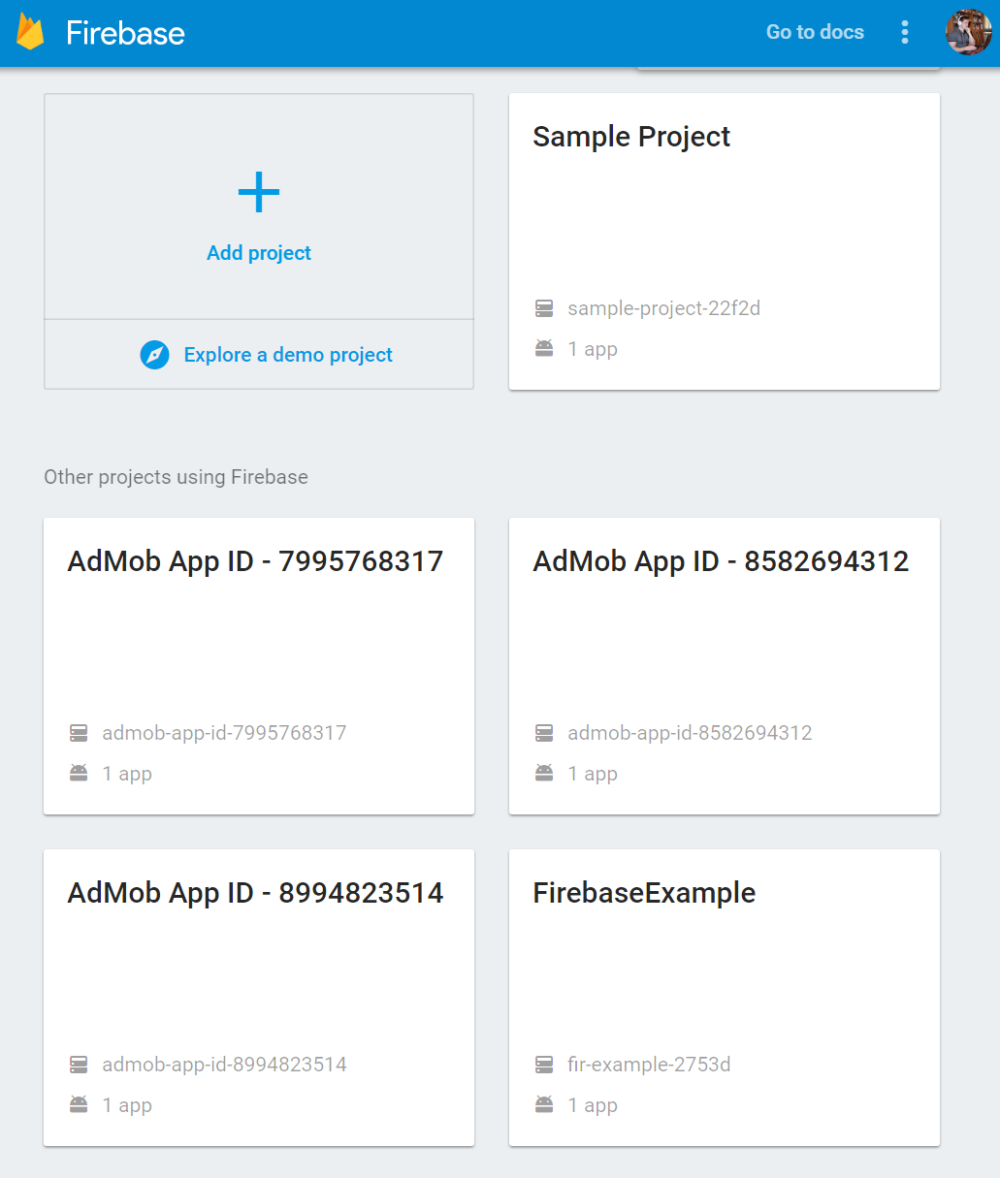This screenshot has height=1178, width=1000.
Task: Click the Add project button
Action: tap(258, 253)
